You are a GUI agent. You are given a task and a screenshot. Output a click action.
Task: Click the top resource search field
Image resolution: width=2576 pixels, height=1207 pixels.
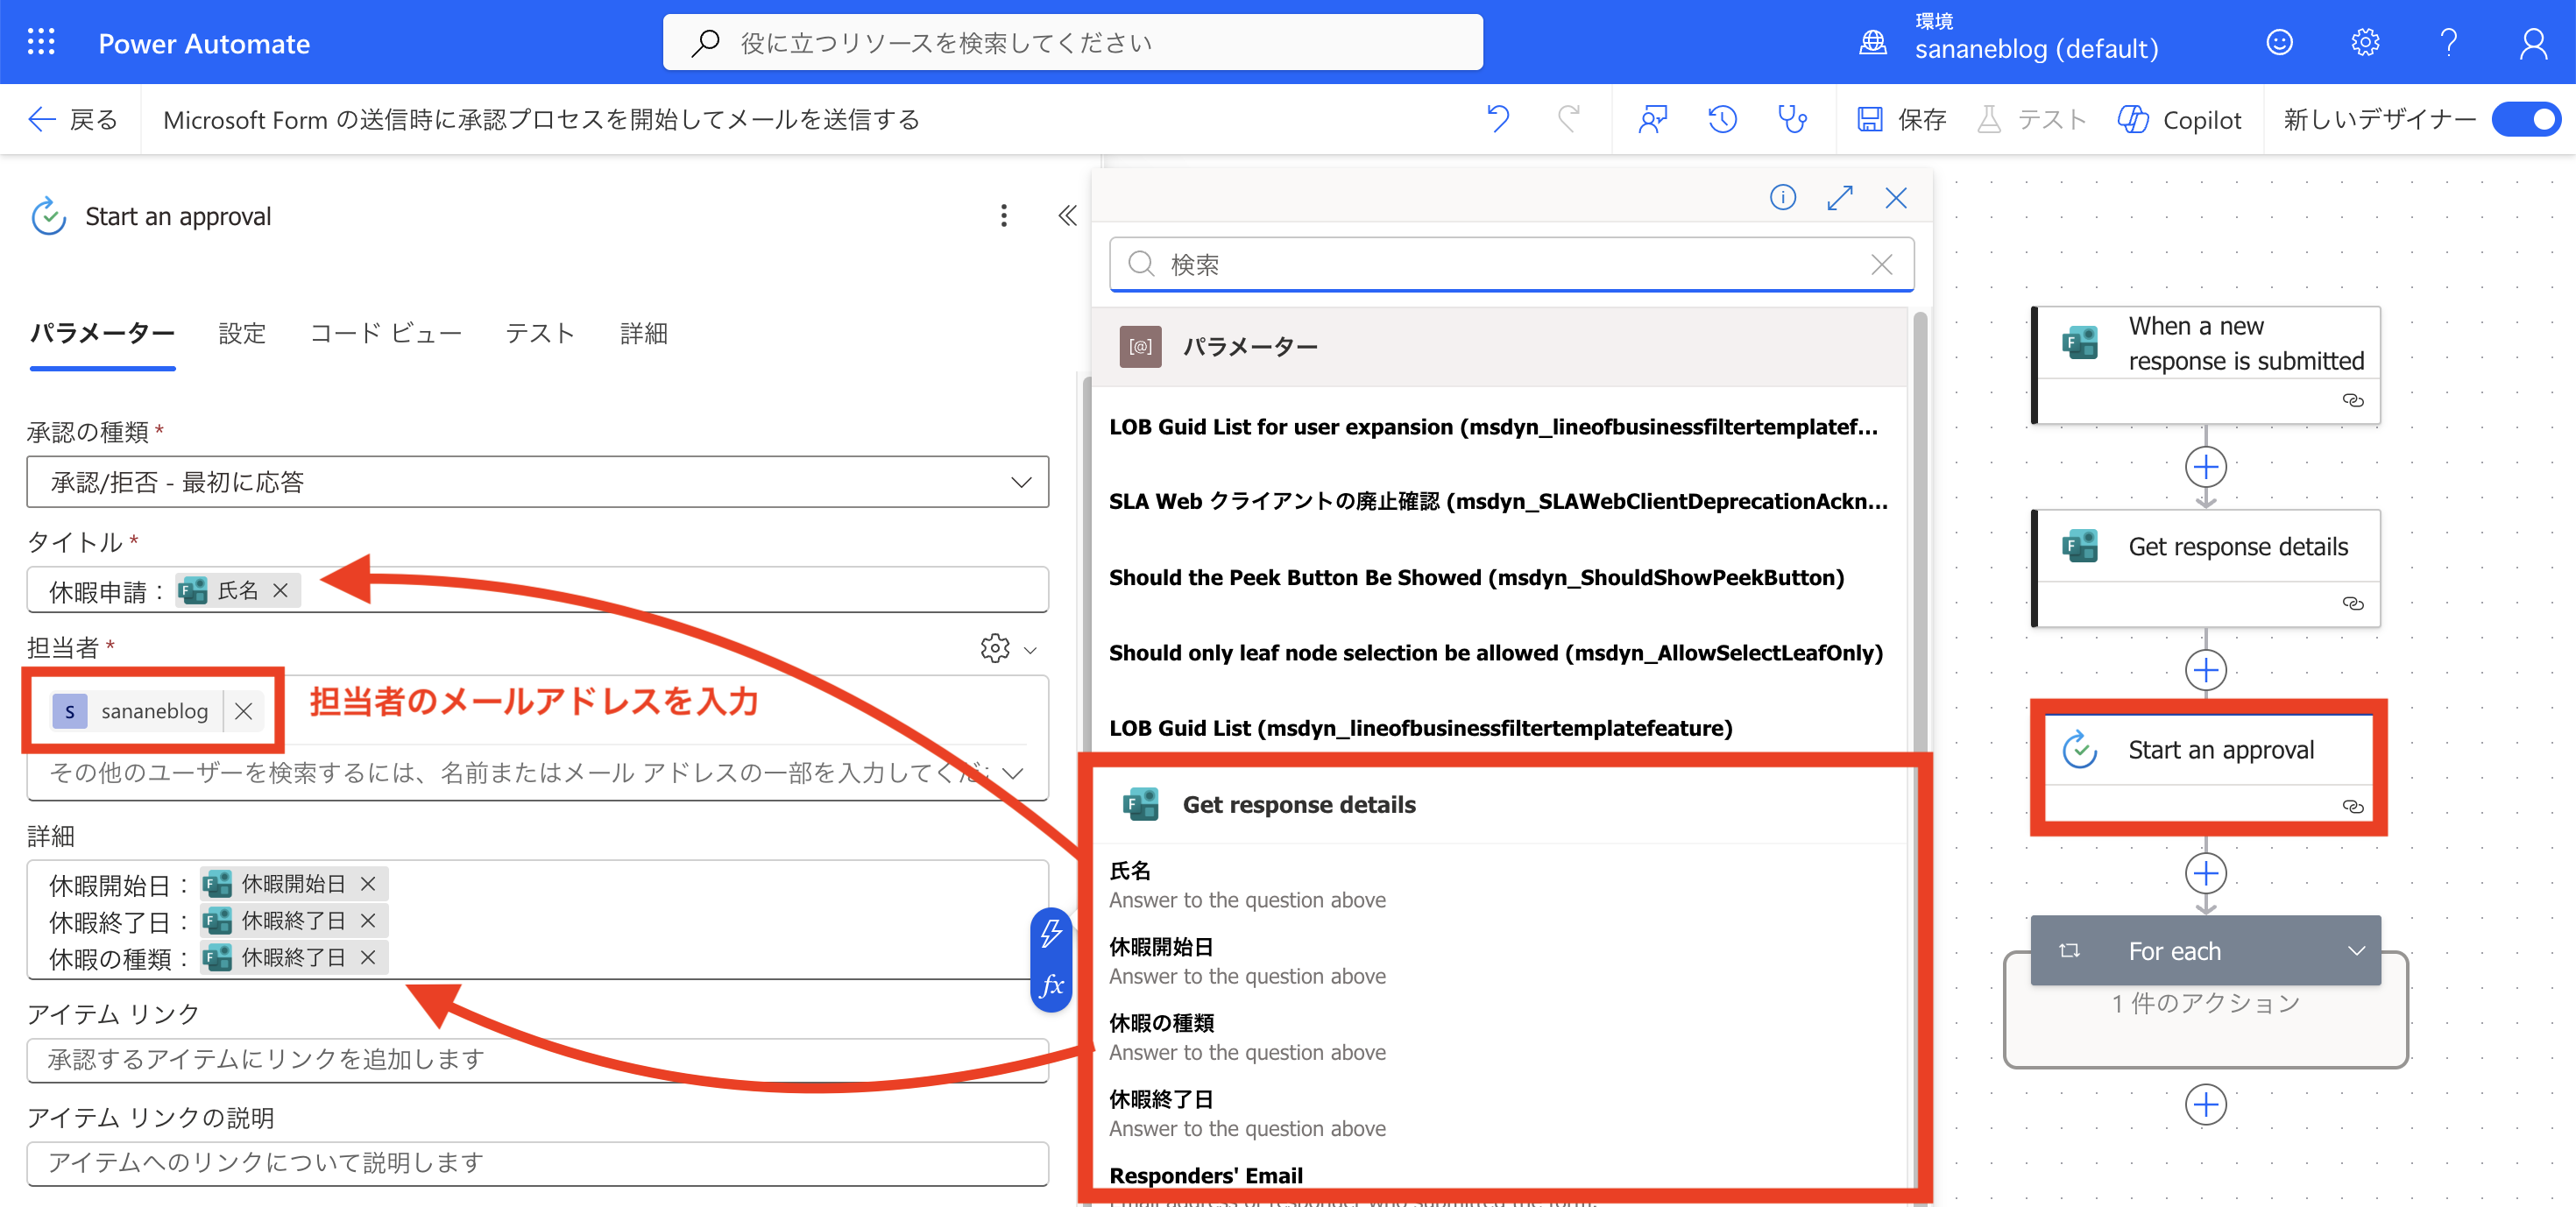coord(1072,42)
